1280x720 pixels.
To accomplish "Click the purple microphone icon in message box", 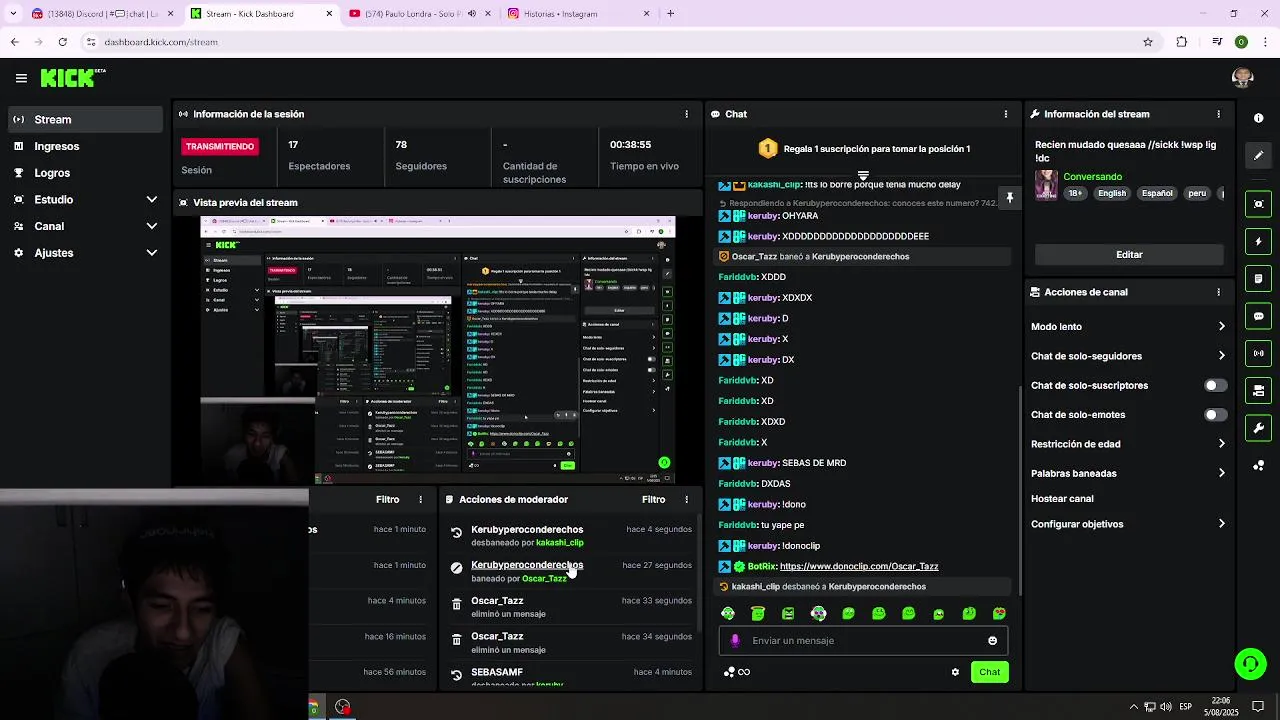I will click(x=735, y=641).
